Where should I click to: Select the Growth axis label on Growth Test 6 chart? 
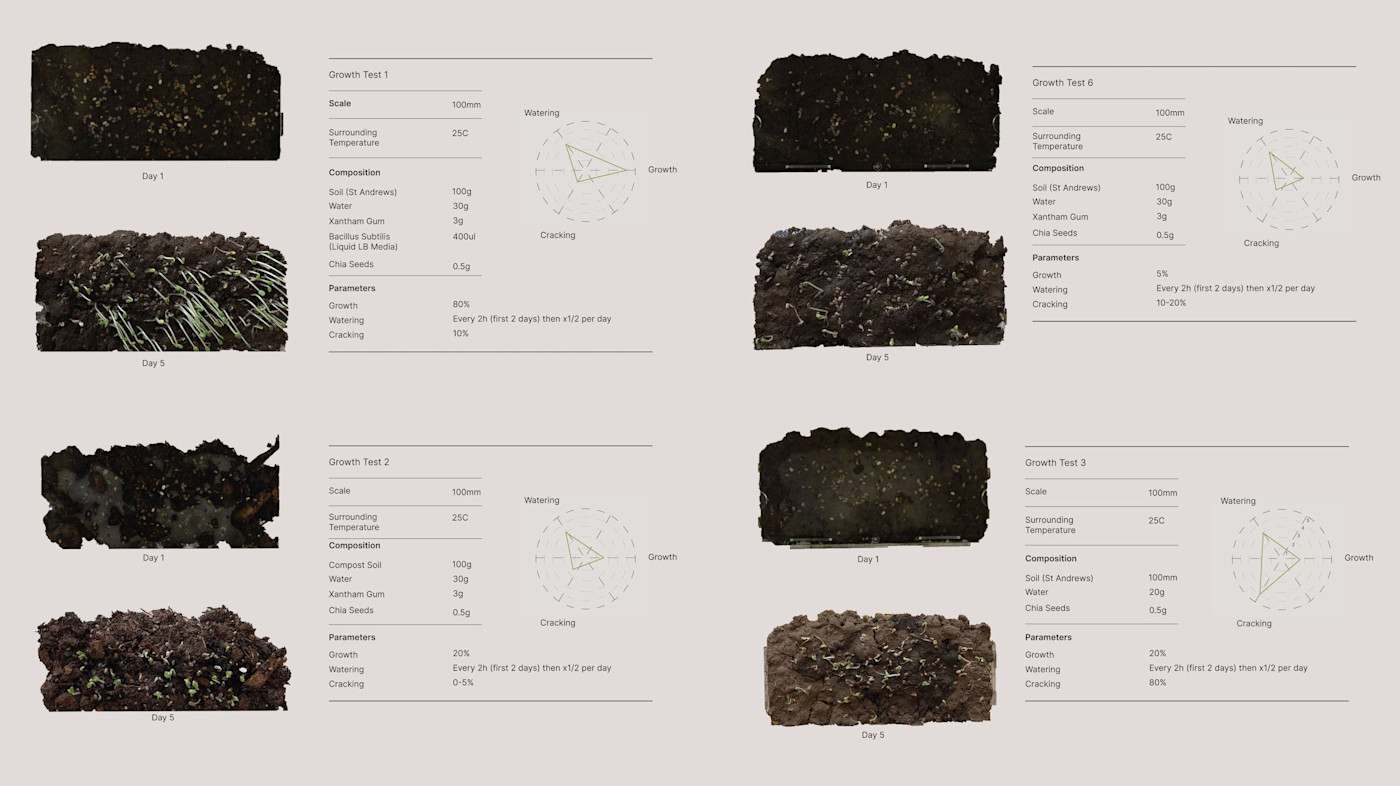[1366, 177]
